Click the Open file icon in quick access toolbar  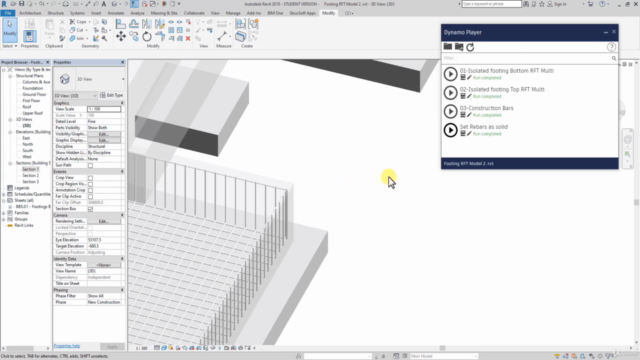pyautogui.click(x=13, y=4)
